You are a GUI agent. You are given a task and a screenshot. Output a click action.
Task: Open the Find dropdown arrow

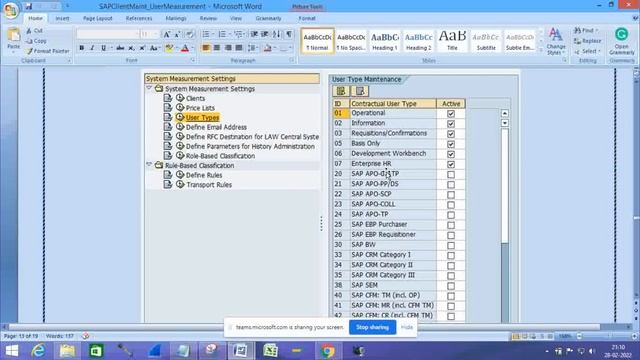[x=597, y=31]
